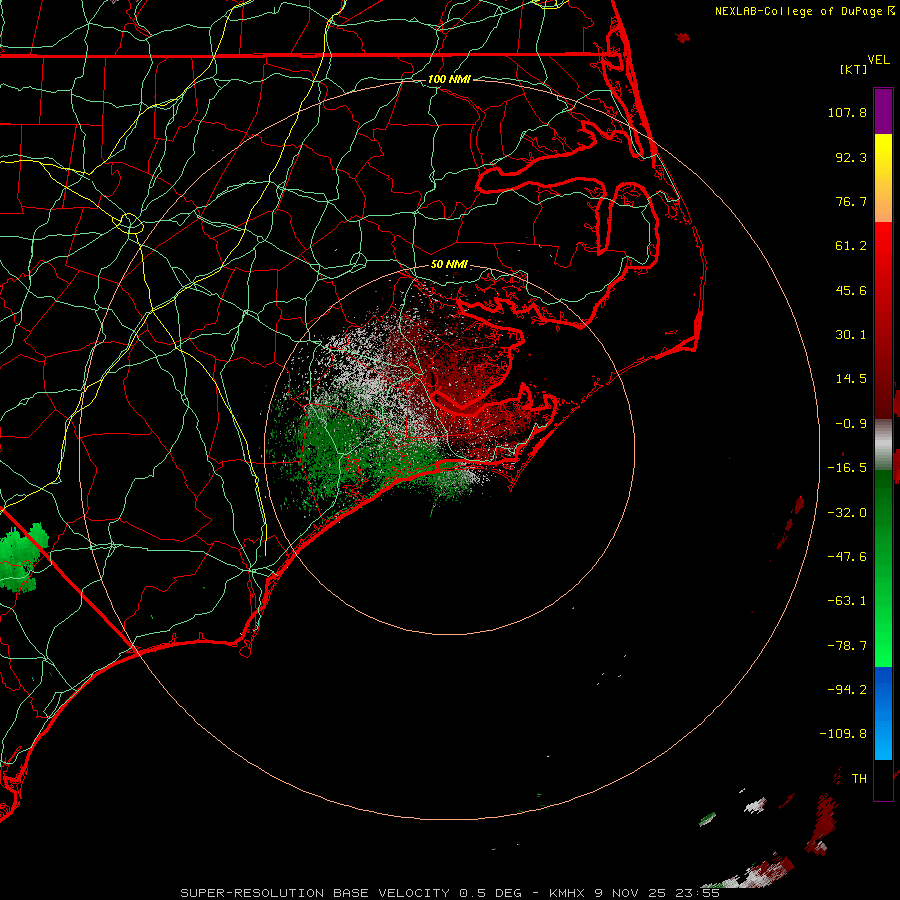Click the 45.6 legend value
900x900 pixels.
coord(851,290)
